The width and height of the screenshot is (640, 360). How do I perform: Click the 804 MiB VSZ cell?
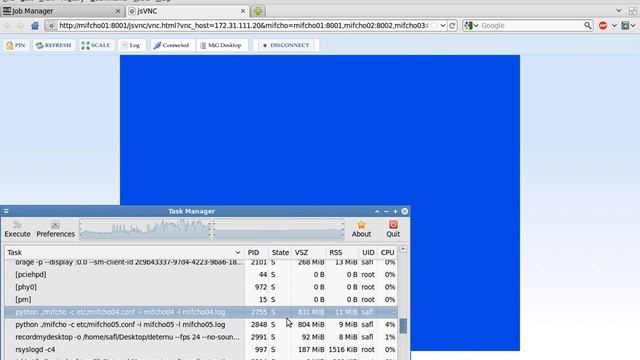[311, 324]
